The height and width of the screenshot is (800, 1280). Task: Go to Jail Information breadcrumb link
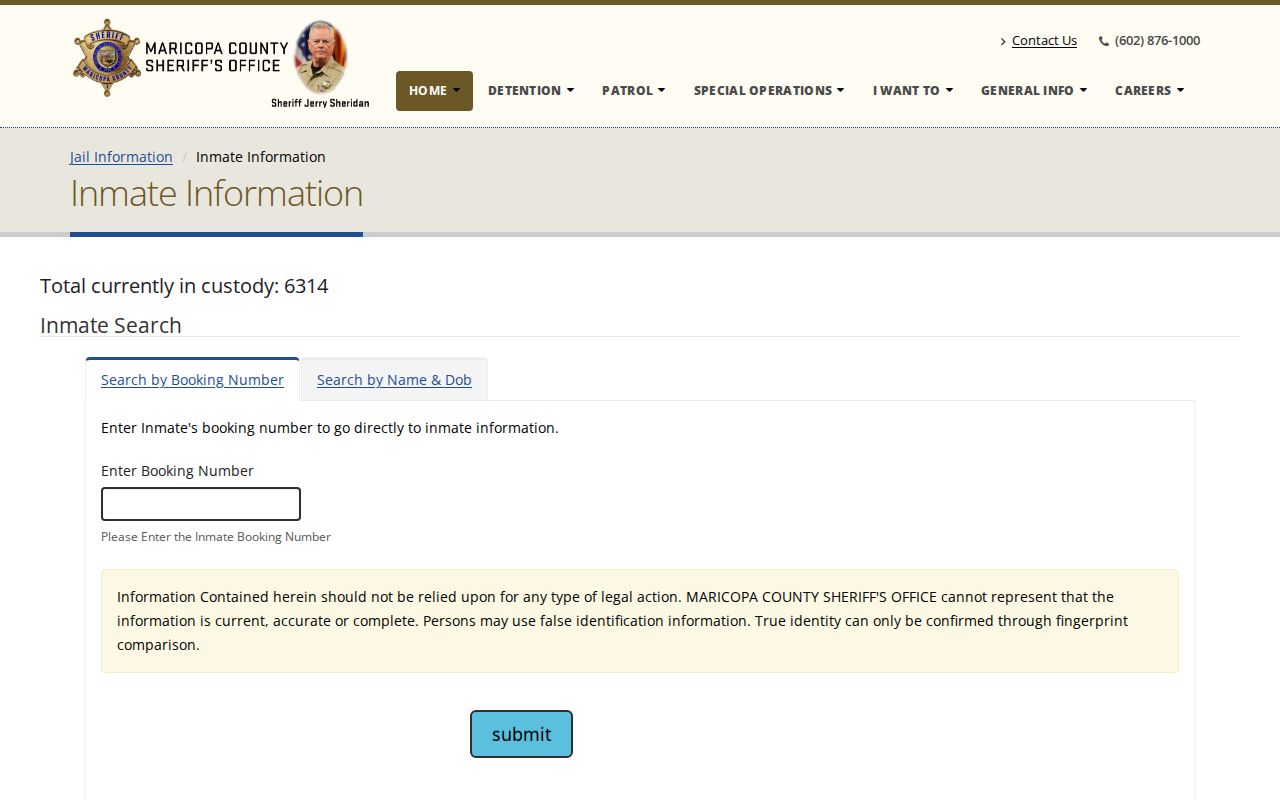[121, 157]
